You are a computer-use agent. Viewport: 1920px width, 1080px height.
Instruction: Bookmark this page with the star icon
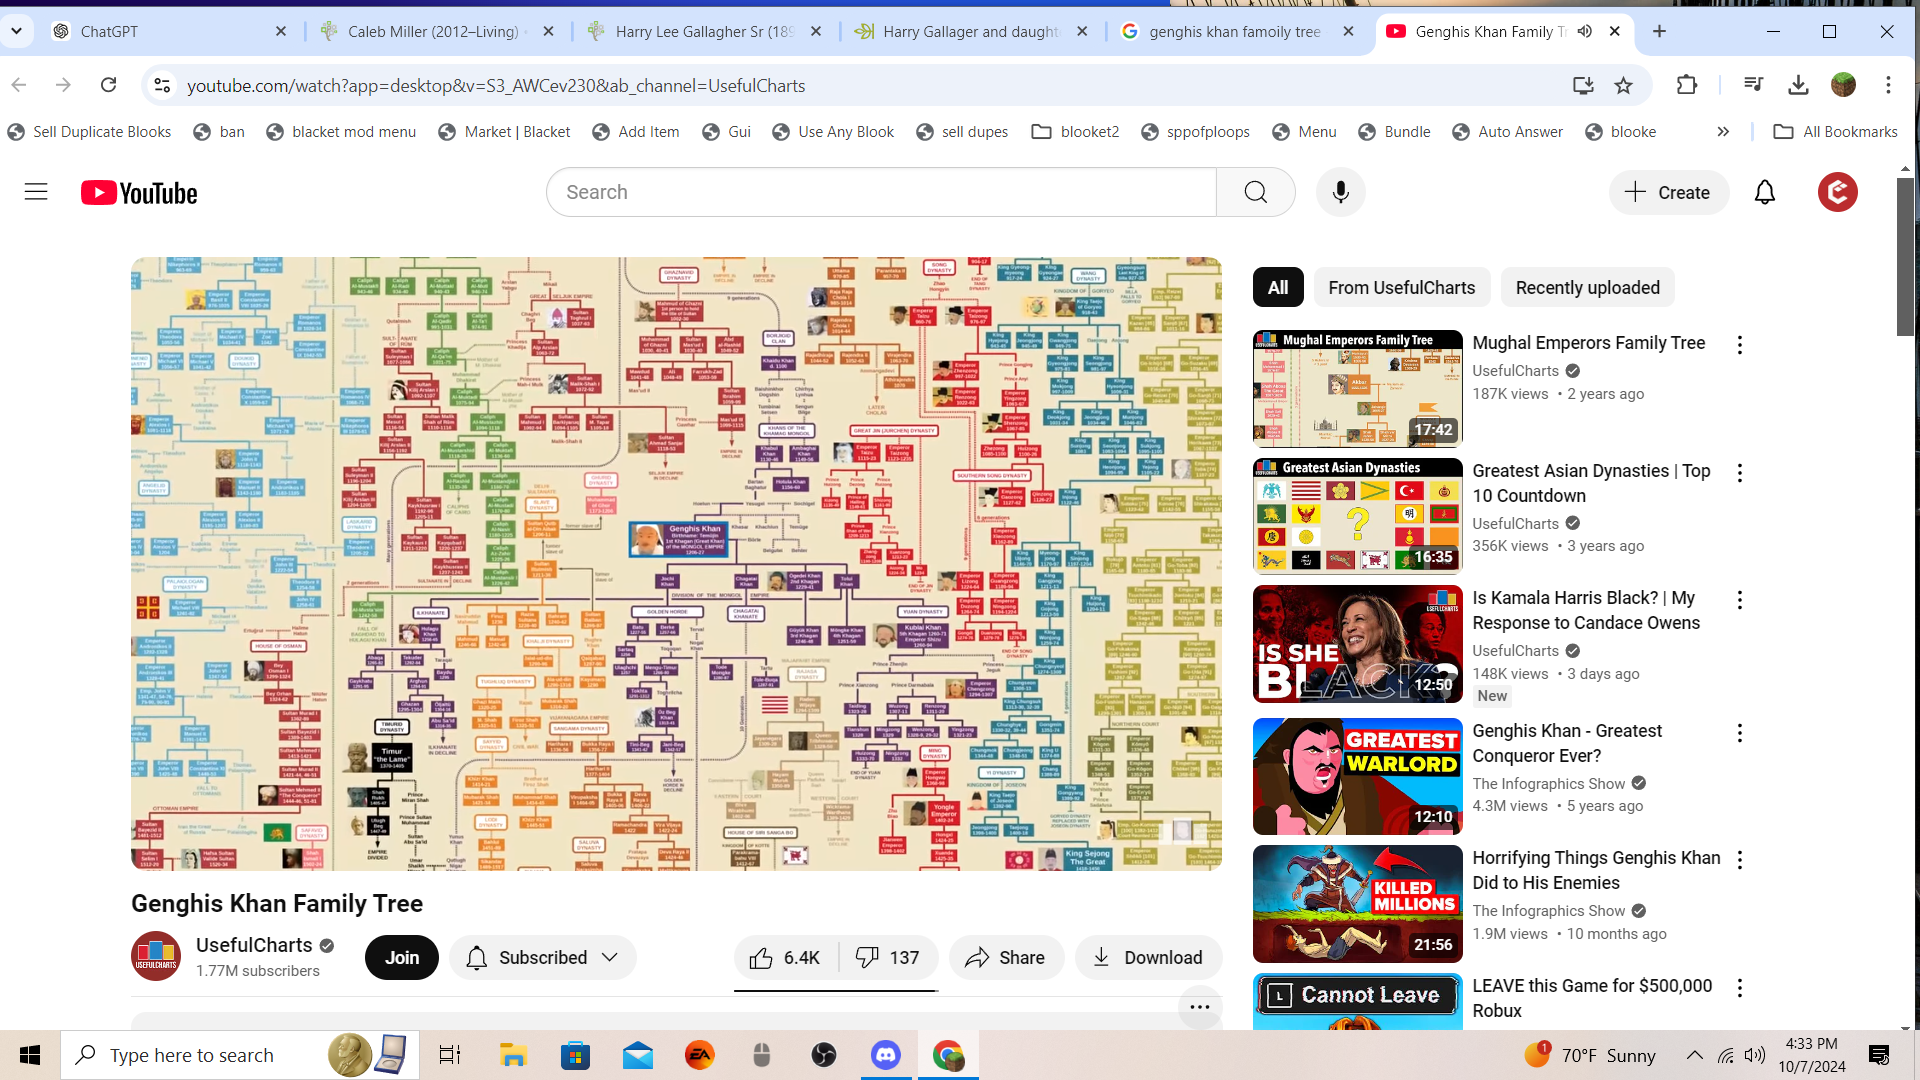pos(1623,86)
